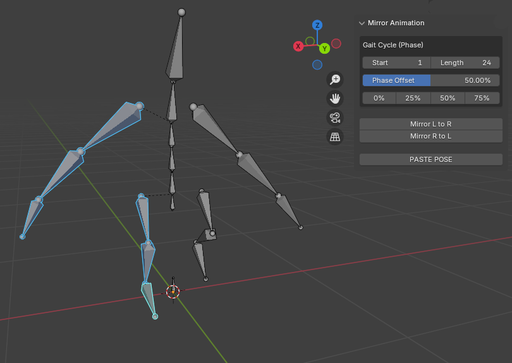Set phase offset to 75% preset
The width and height of the screenshot is (512, 363).
(482, 98)
